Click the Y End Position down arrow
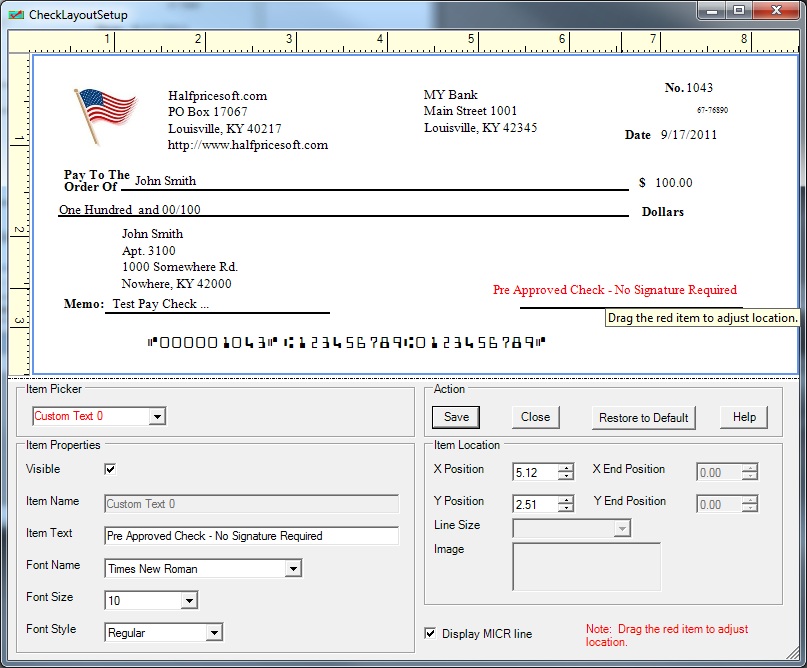The image size is (807, 668). 748,506
